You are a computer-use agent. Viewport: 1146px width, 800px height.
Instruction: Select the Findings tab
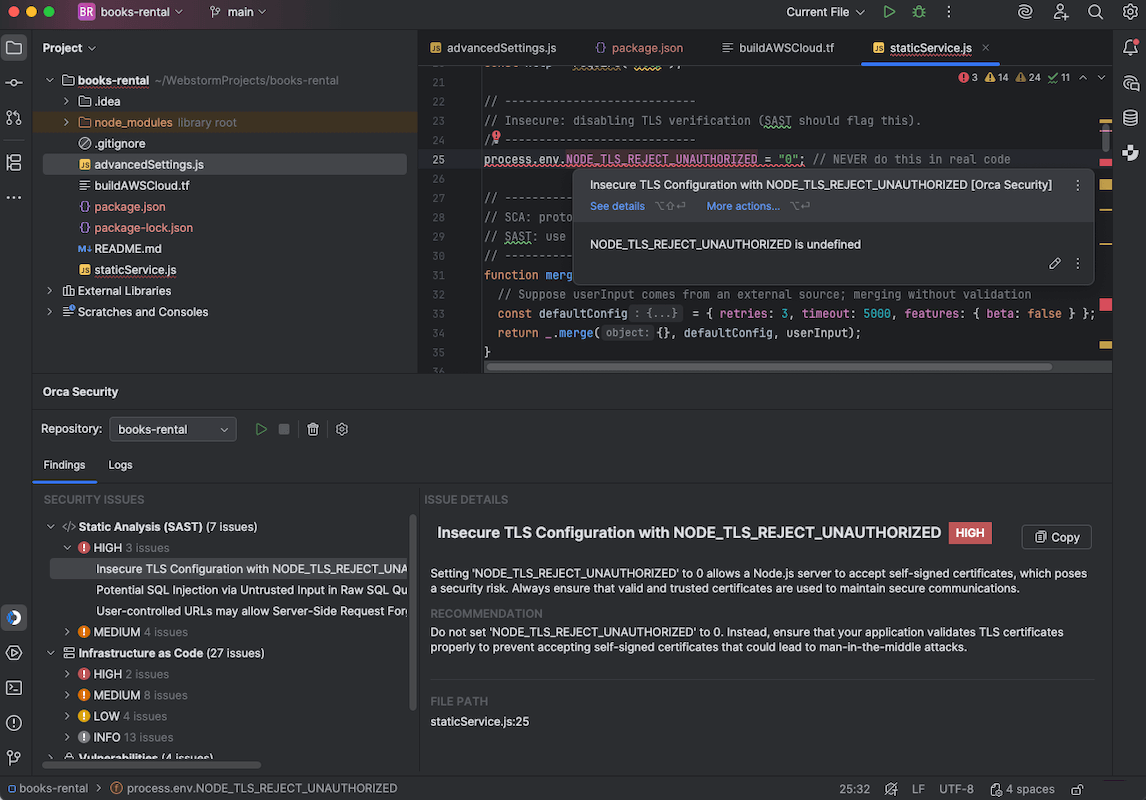coord(64,465)
